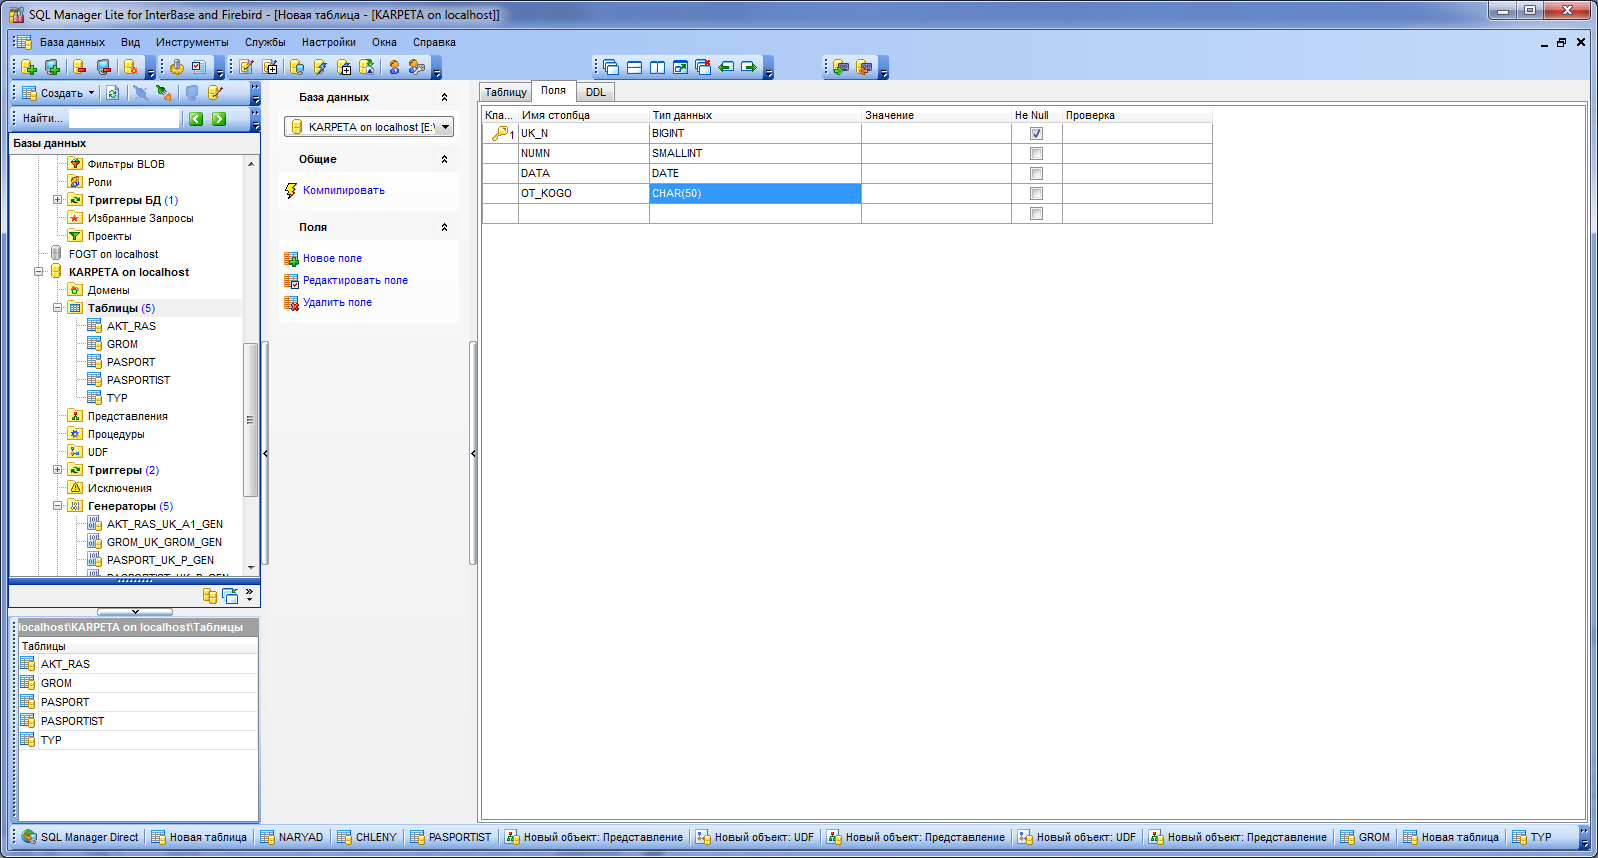Click the Create Database icon with green plus
Viewport: 1598px width, 858px height.
click(29, 67)
